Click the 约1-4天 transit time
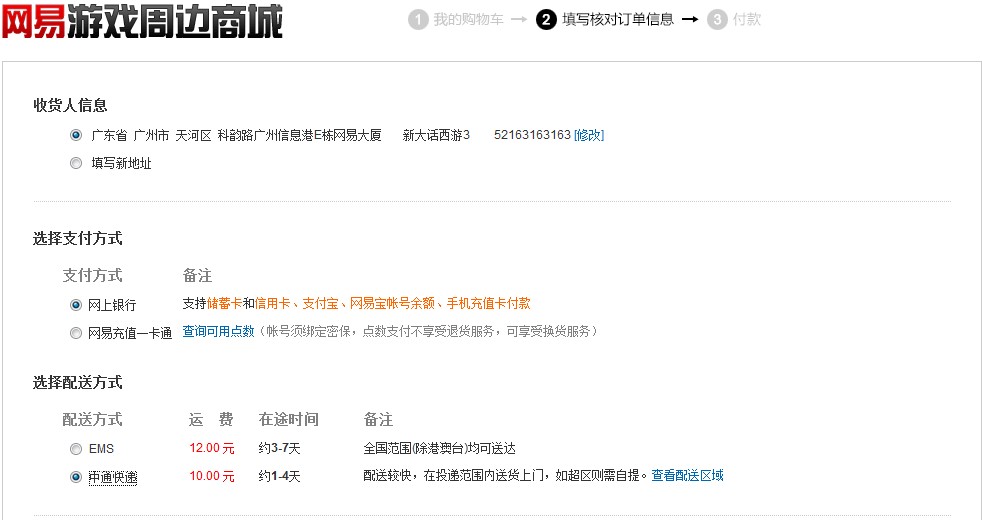The width and height of the screenshot is (982, 520). [279, 476]
